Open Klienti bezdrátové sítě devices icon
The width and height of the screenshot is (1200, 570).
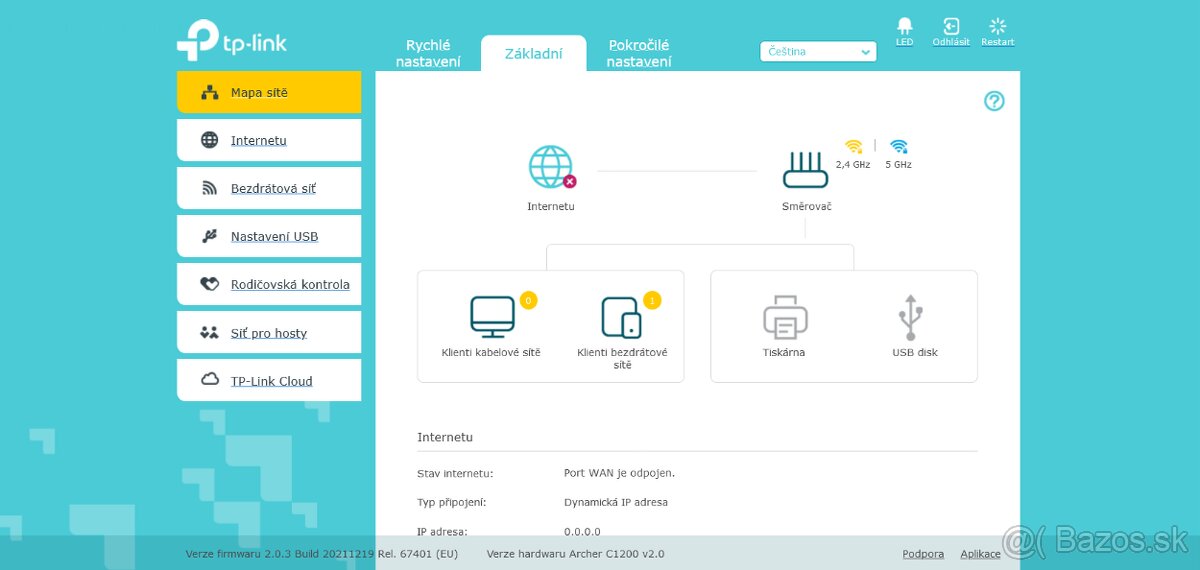click(x=621, y=317)
